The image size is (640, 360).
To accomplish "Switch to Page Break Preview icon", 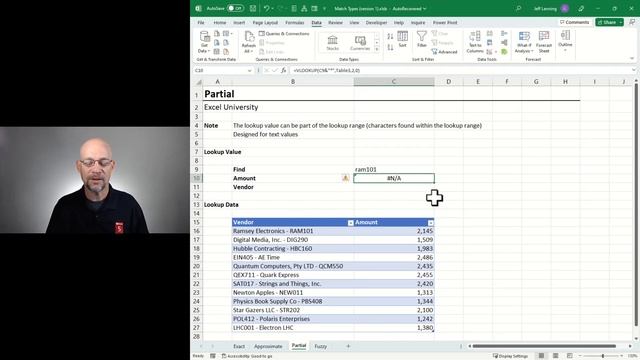I will pyautogui.click(x=570, y=356).
